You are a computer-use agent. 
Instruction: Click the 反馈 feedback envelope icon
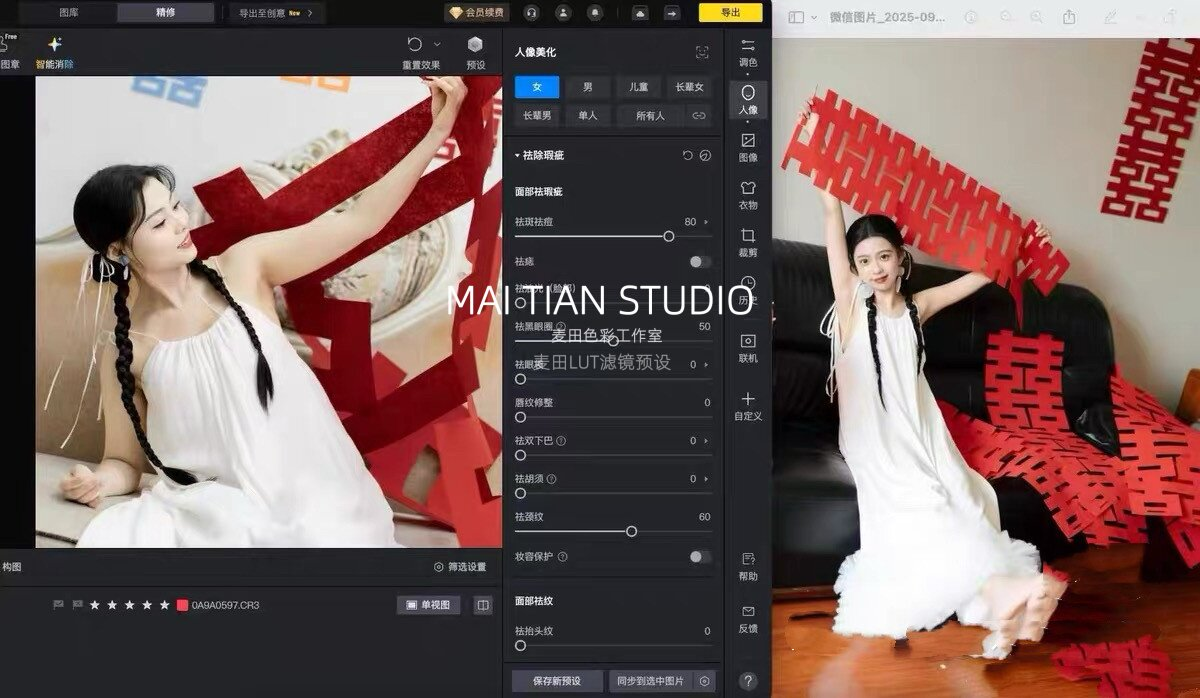[748, 617]
